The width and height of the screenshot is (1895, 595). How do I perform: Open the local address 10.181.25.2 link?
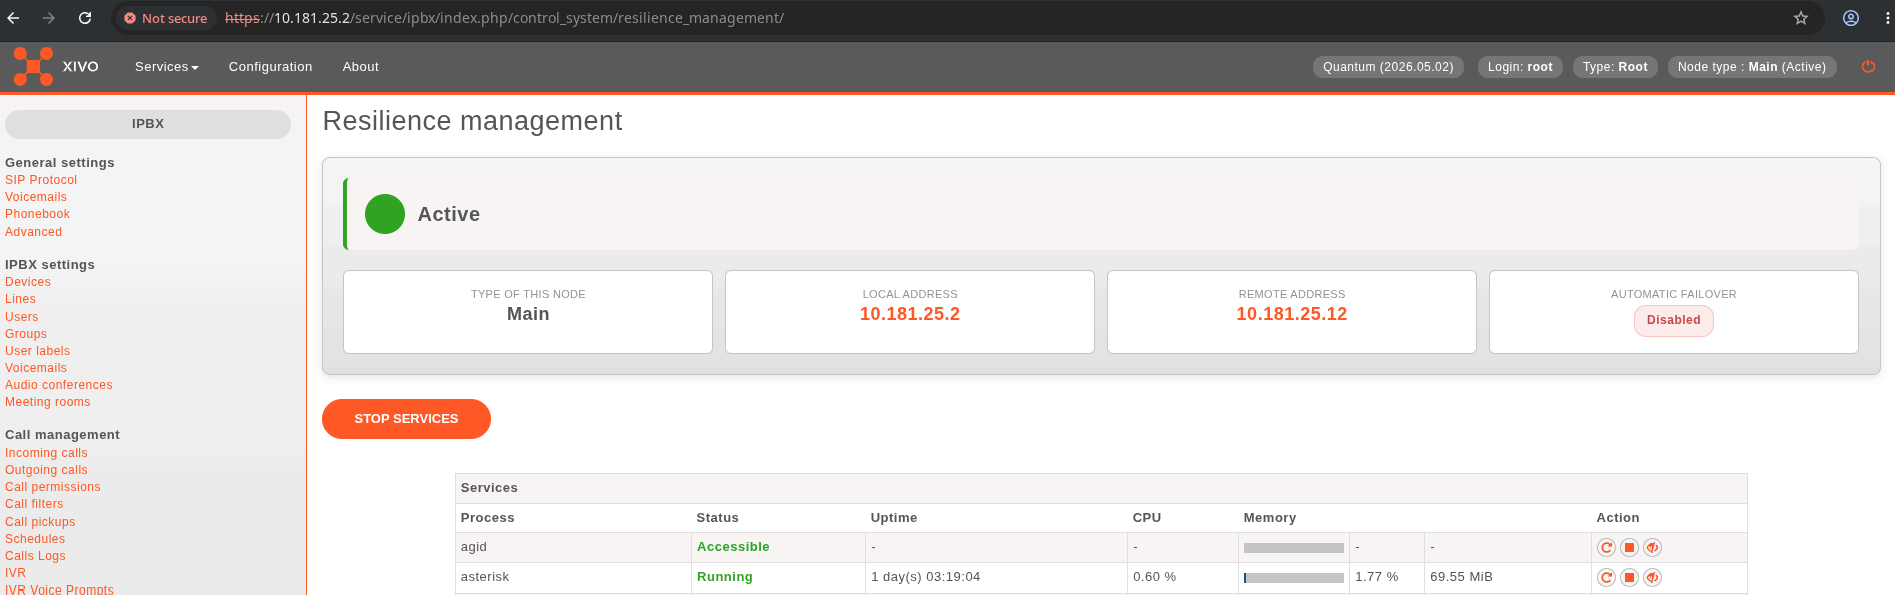[909, 314]
